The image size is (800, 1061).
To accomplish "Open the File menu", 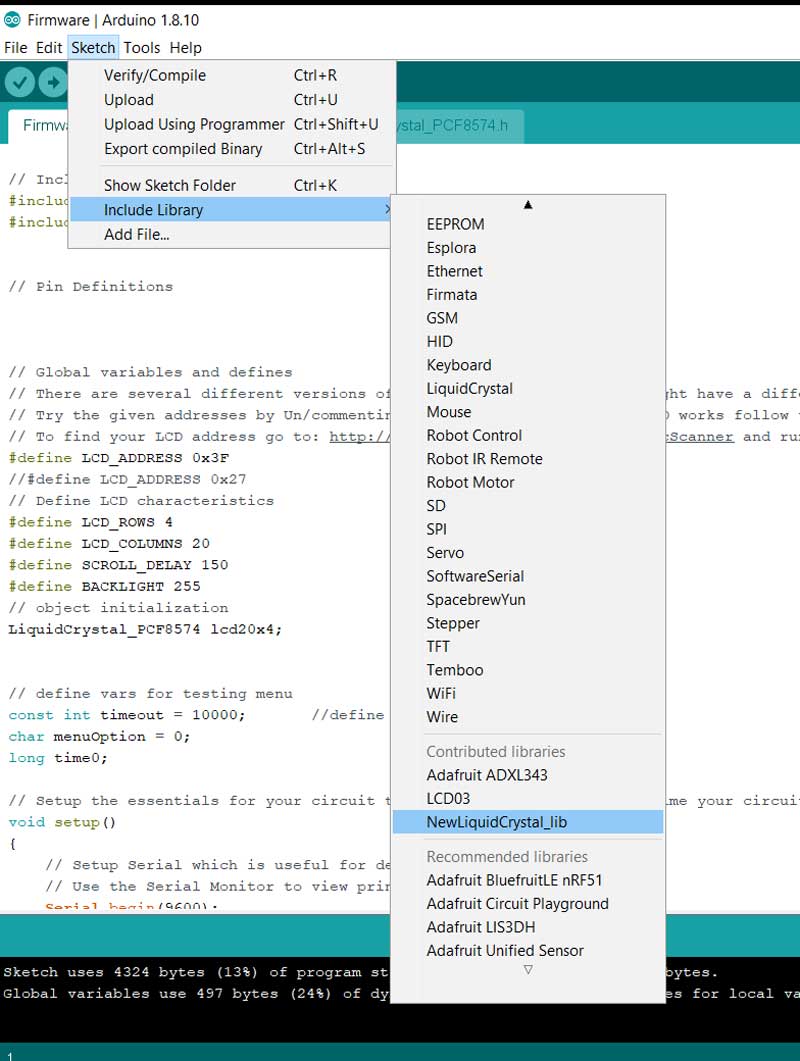I will coord(16,48).
